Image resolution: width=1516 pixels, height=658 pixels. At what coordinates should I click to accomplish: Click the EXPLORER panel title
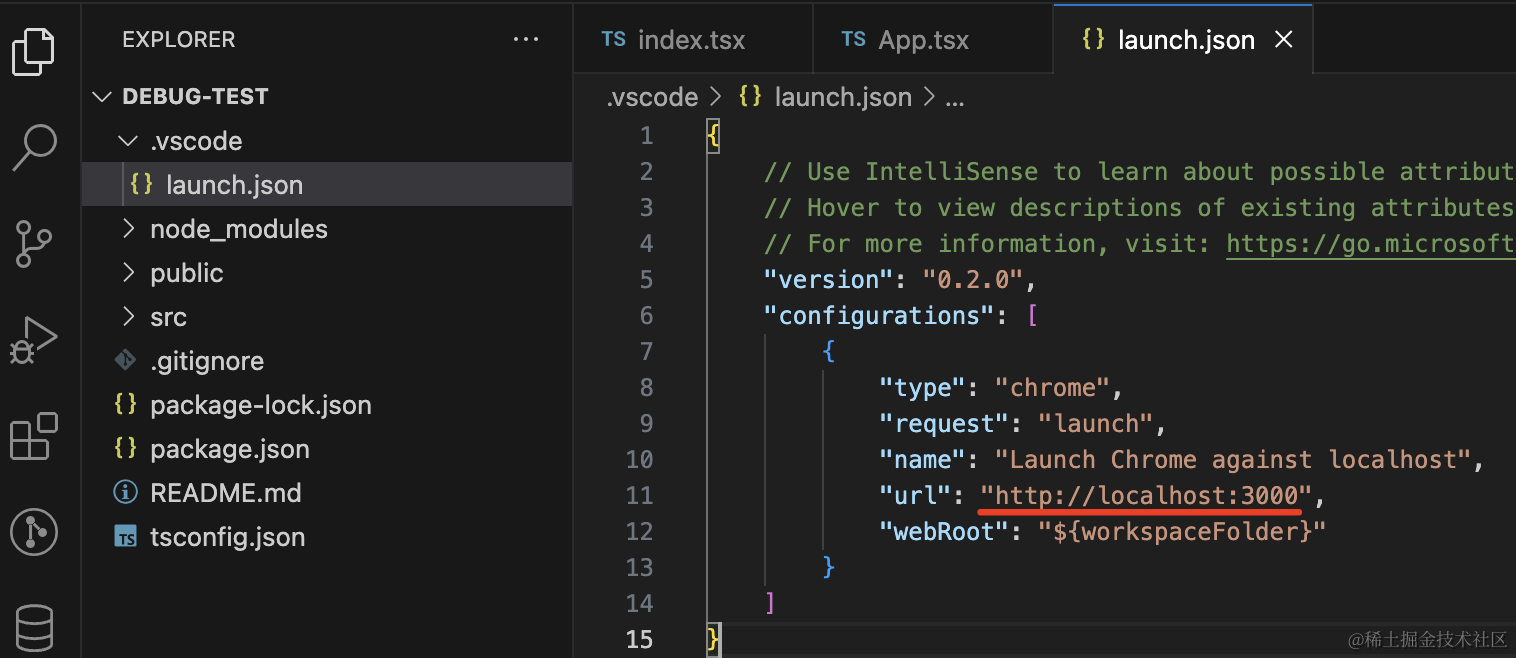coord(179,40)
